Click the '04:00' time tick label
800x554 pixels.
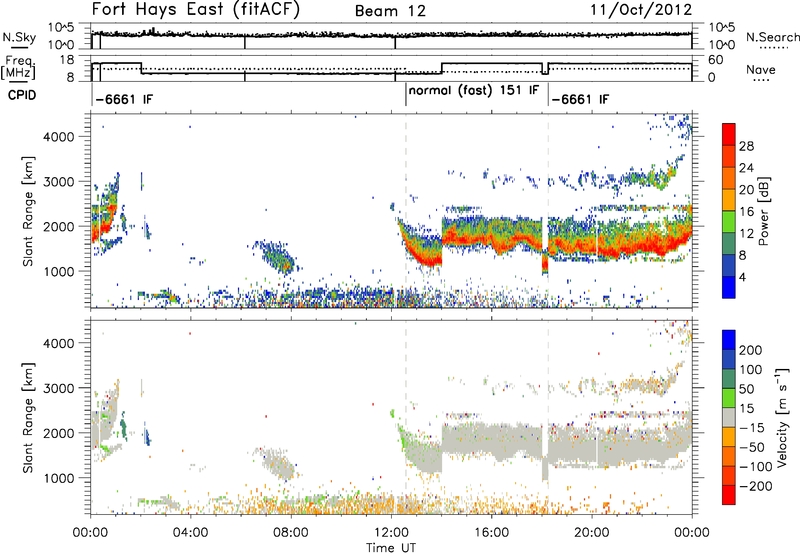pyautogui.click(x=190, y=533)
